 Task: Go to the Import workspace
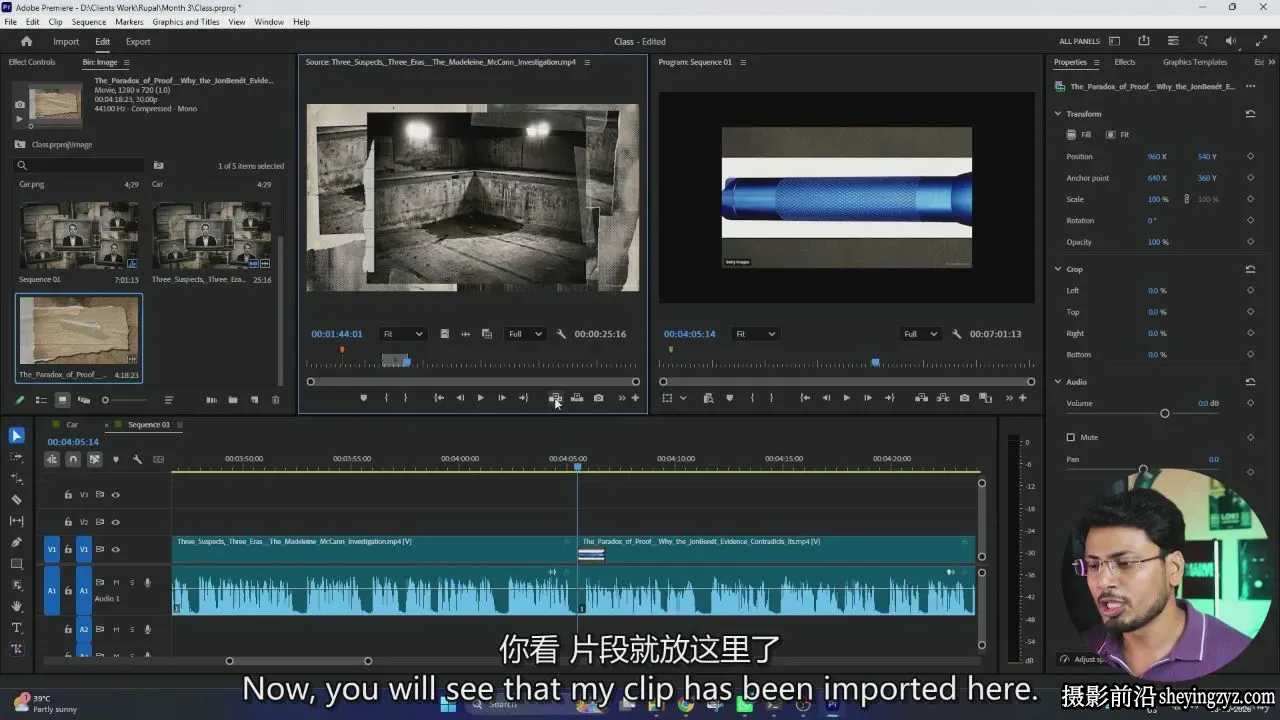[66, 42]
